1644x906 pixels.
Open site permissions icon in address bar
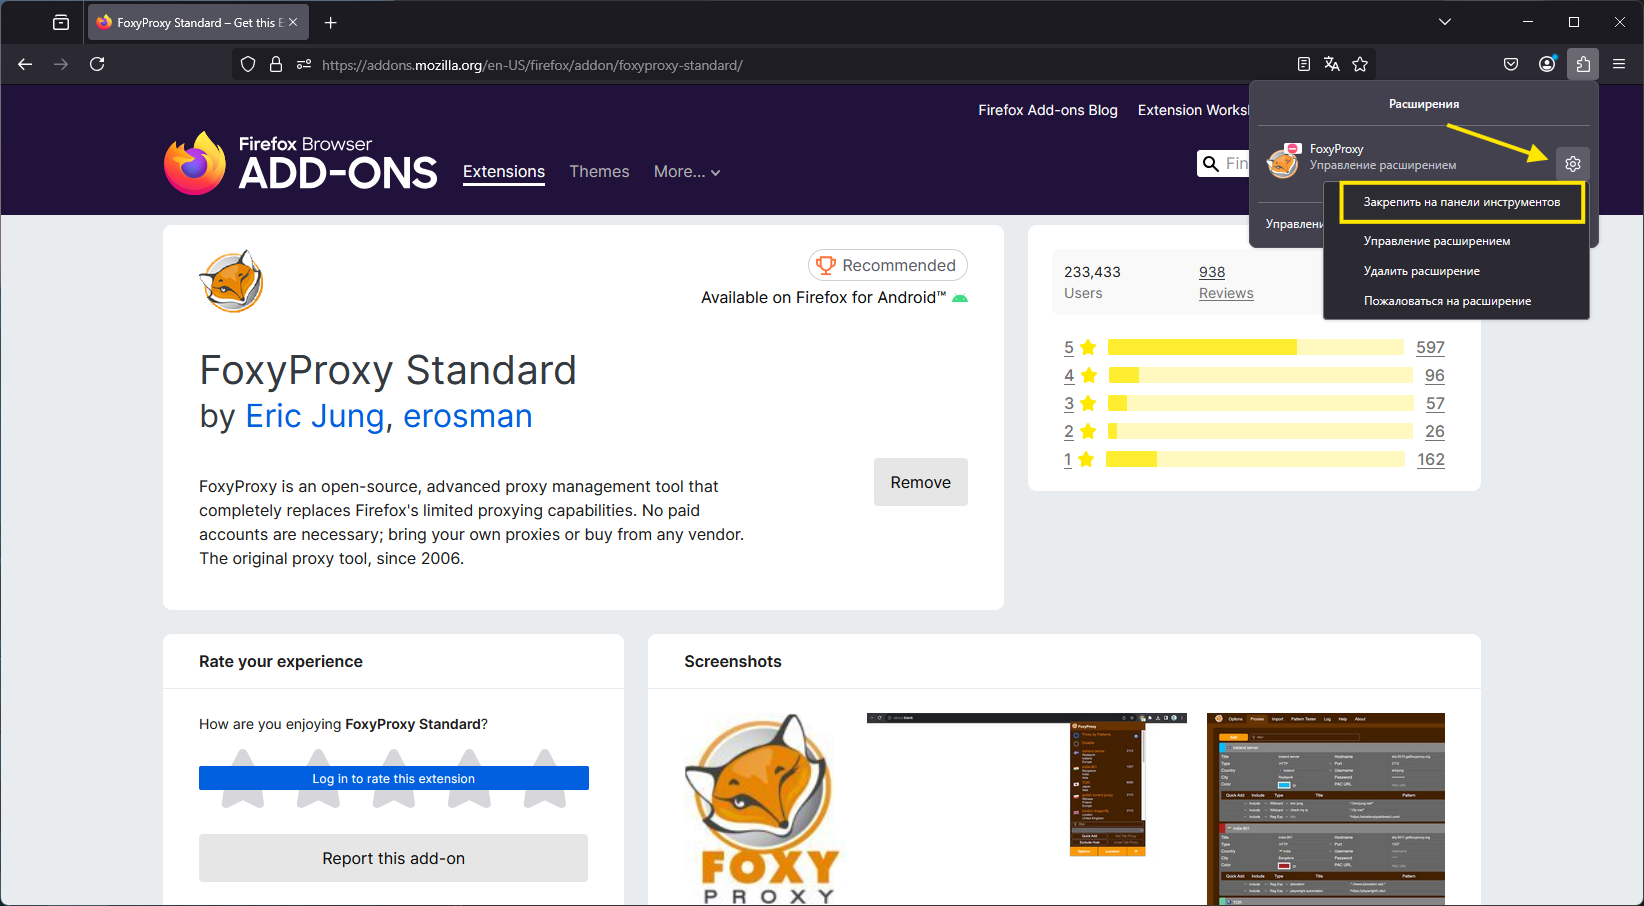tap(304, 64)
